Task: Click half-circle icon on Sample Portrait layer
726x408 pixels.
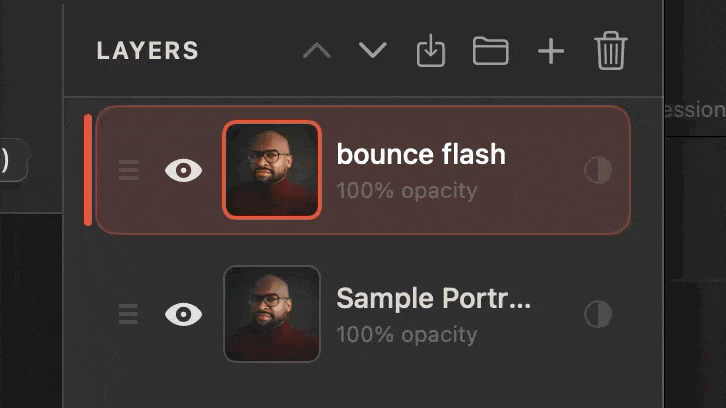Action: [597, 315]
